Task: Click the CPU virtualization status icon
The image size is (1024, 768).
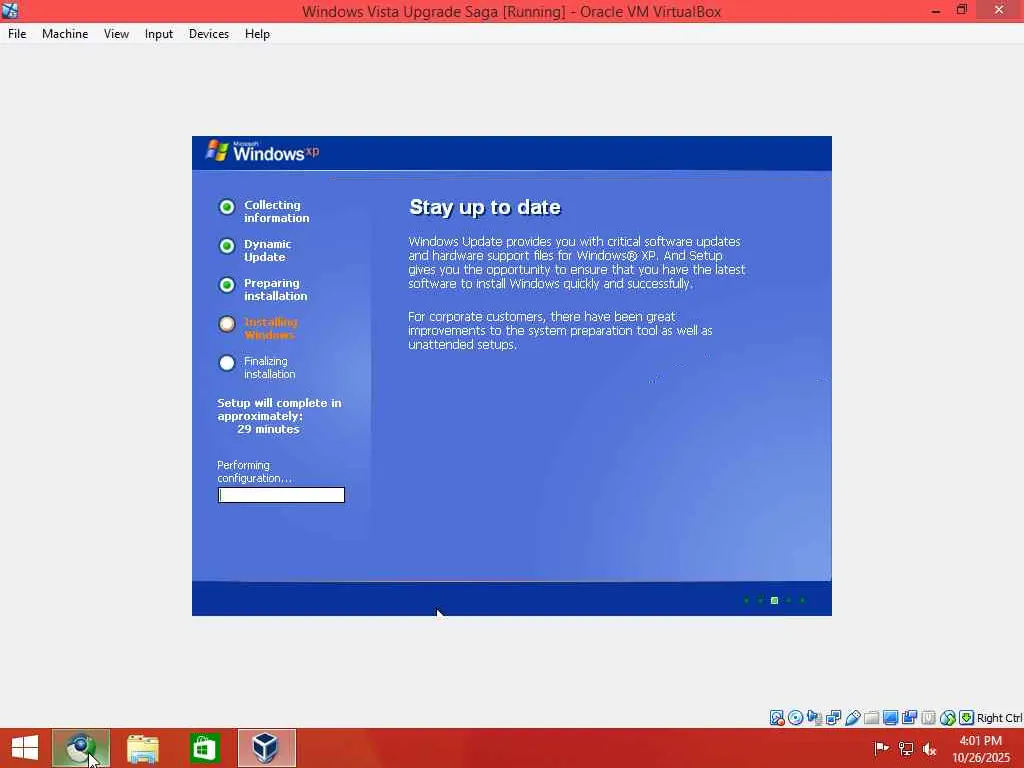Action: click(928, 718)
